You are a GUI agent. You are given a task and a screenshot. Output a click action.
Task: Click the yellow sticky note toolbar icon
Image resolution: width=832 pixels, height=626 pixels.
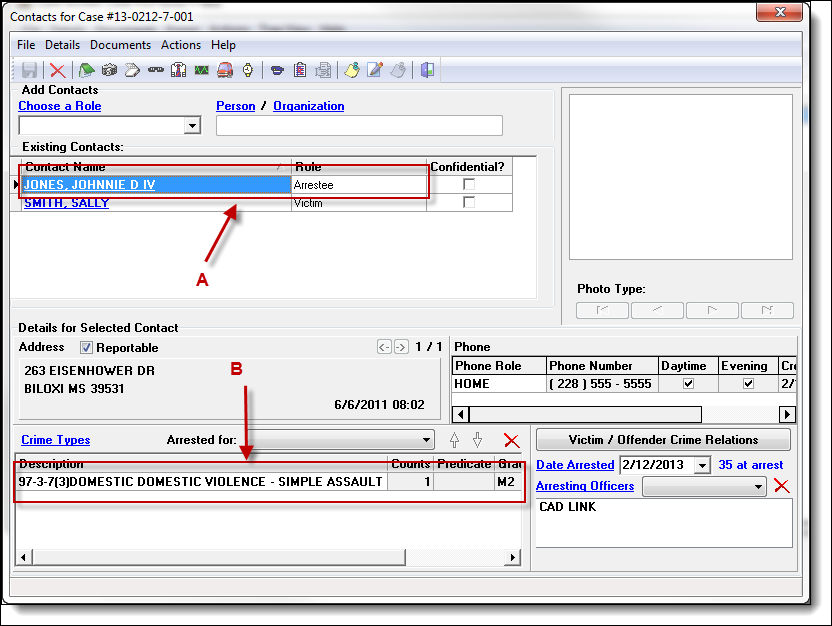tap(352, 70)
